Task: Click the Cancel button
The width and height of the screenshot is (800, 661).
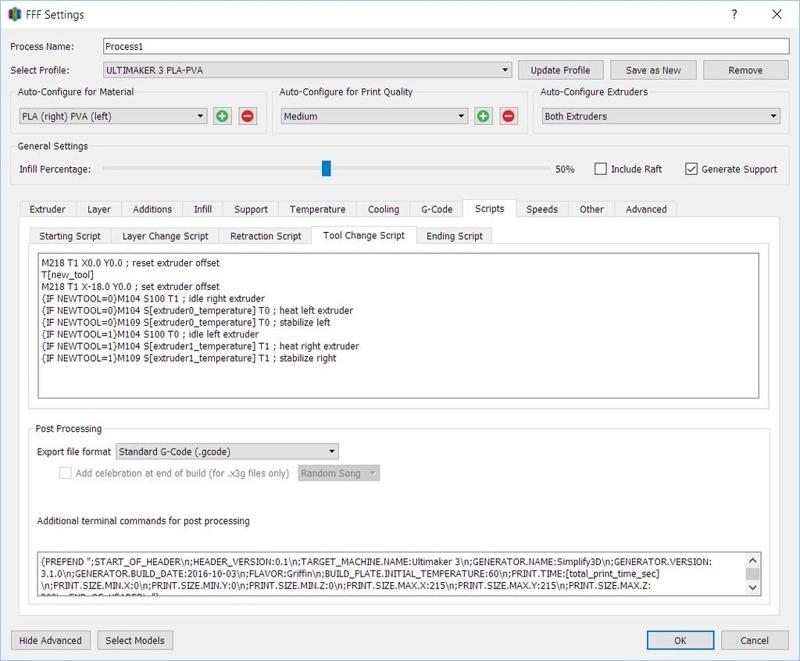Action: click(754, 640)
